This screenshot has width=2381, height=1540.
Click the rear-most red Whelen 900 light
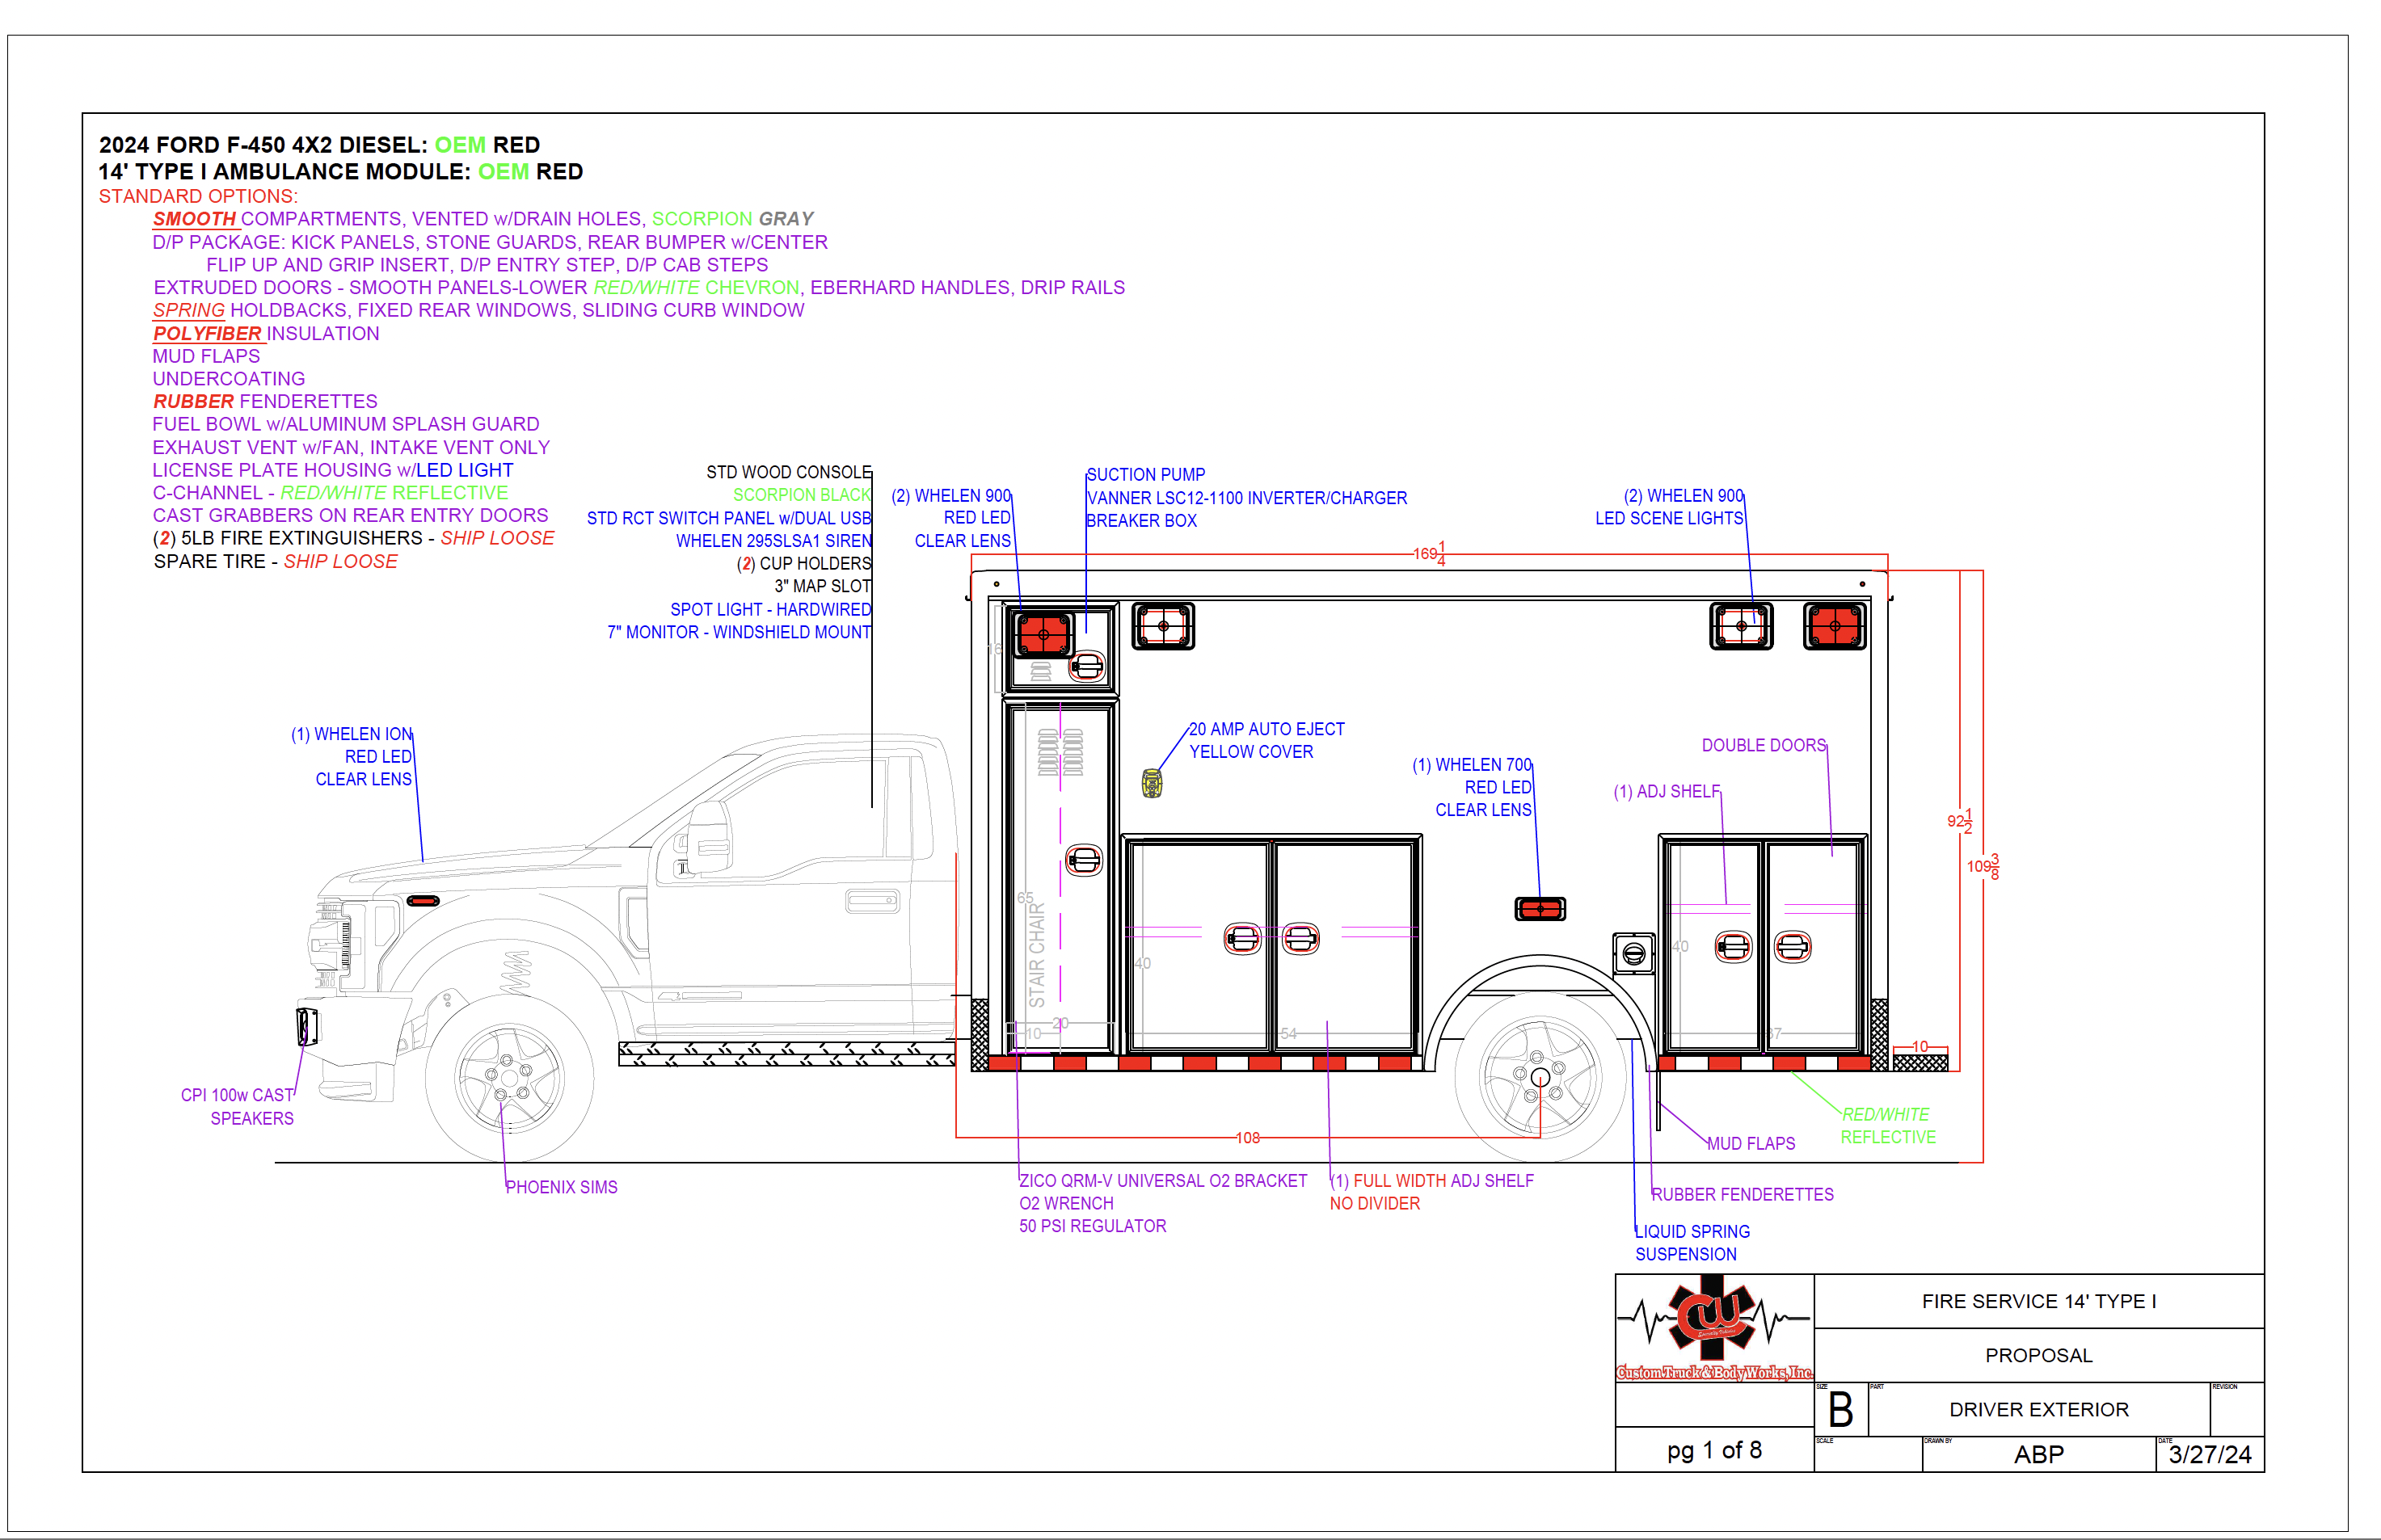coord(1834,626)
